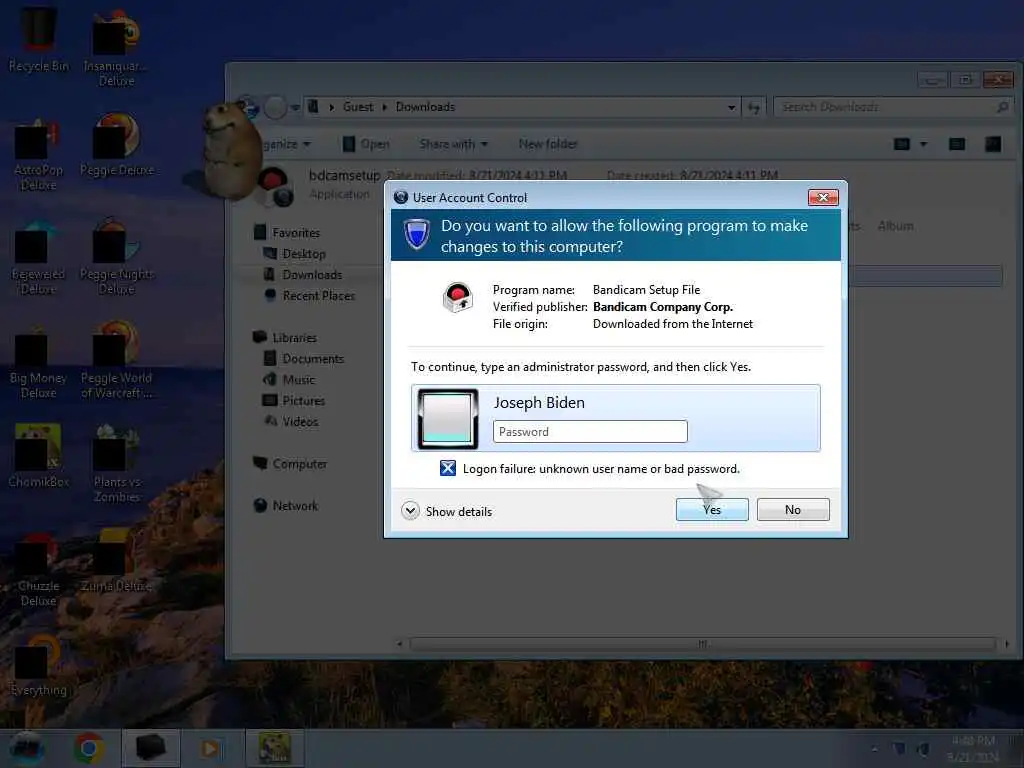Screen dimensions: 1024x768
Task: Select Music library in Explorer sidebar
Action: (x=298, y=379)
